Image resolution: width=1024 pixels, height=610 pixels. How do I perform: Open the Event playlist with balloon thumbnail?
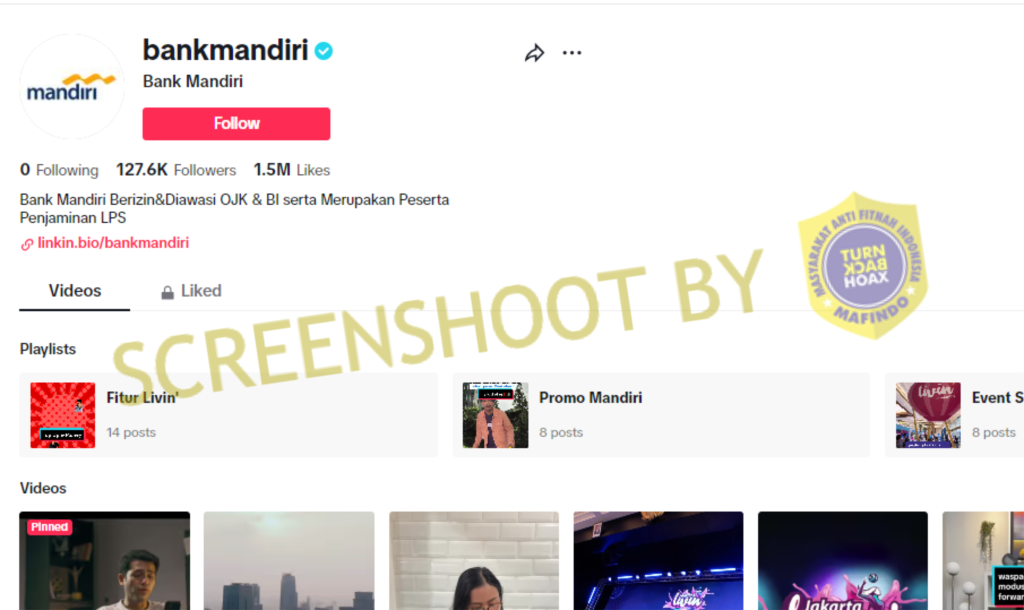coord(954,415)
